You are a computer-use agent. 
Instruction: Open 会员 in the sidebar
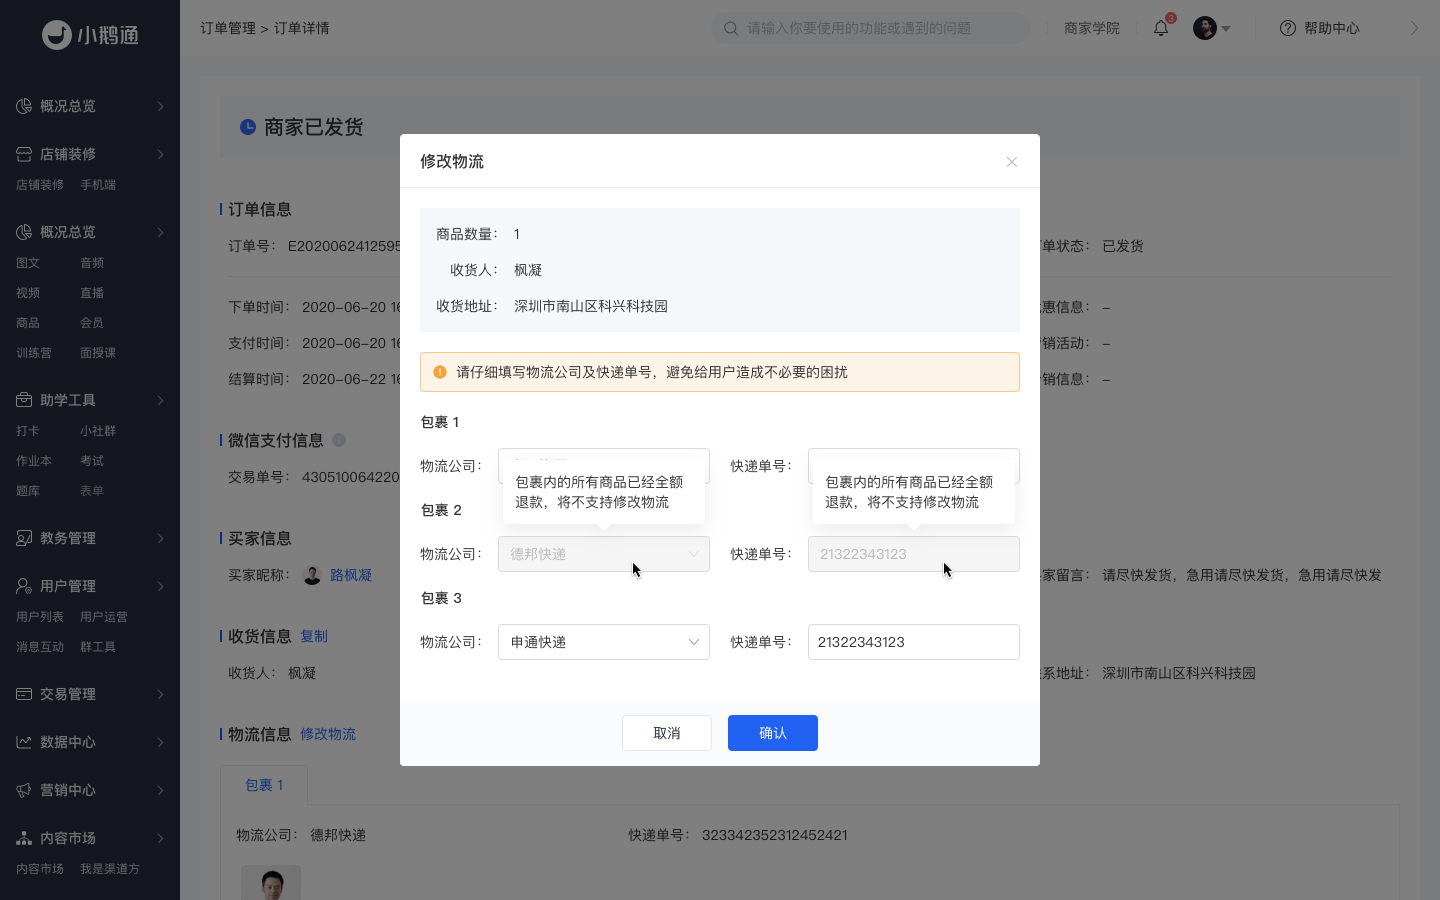[92, 323]
